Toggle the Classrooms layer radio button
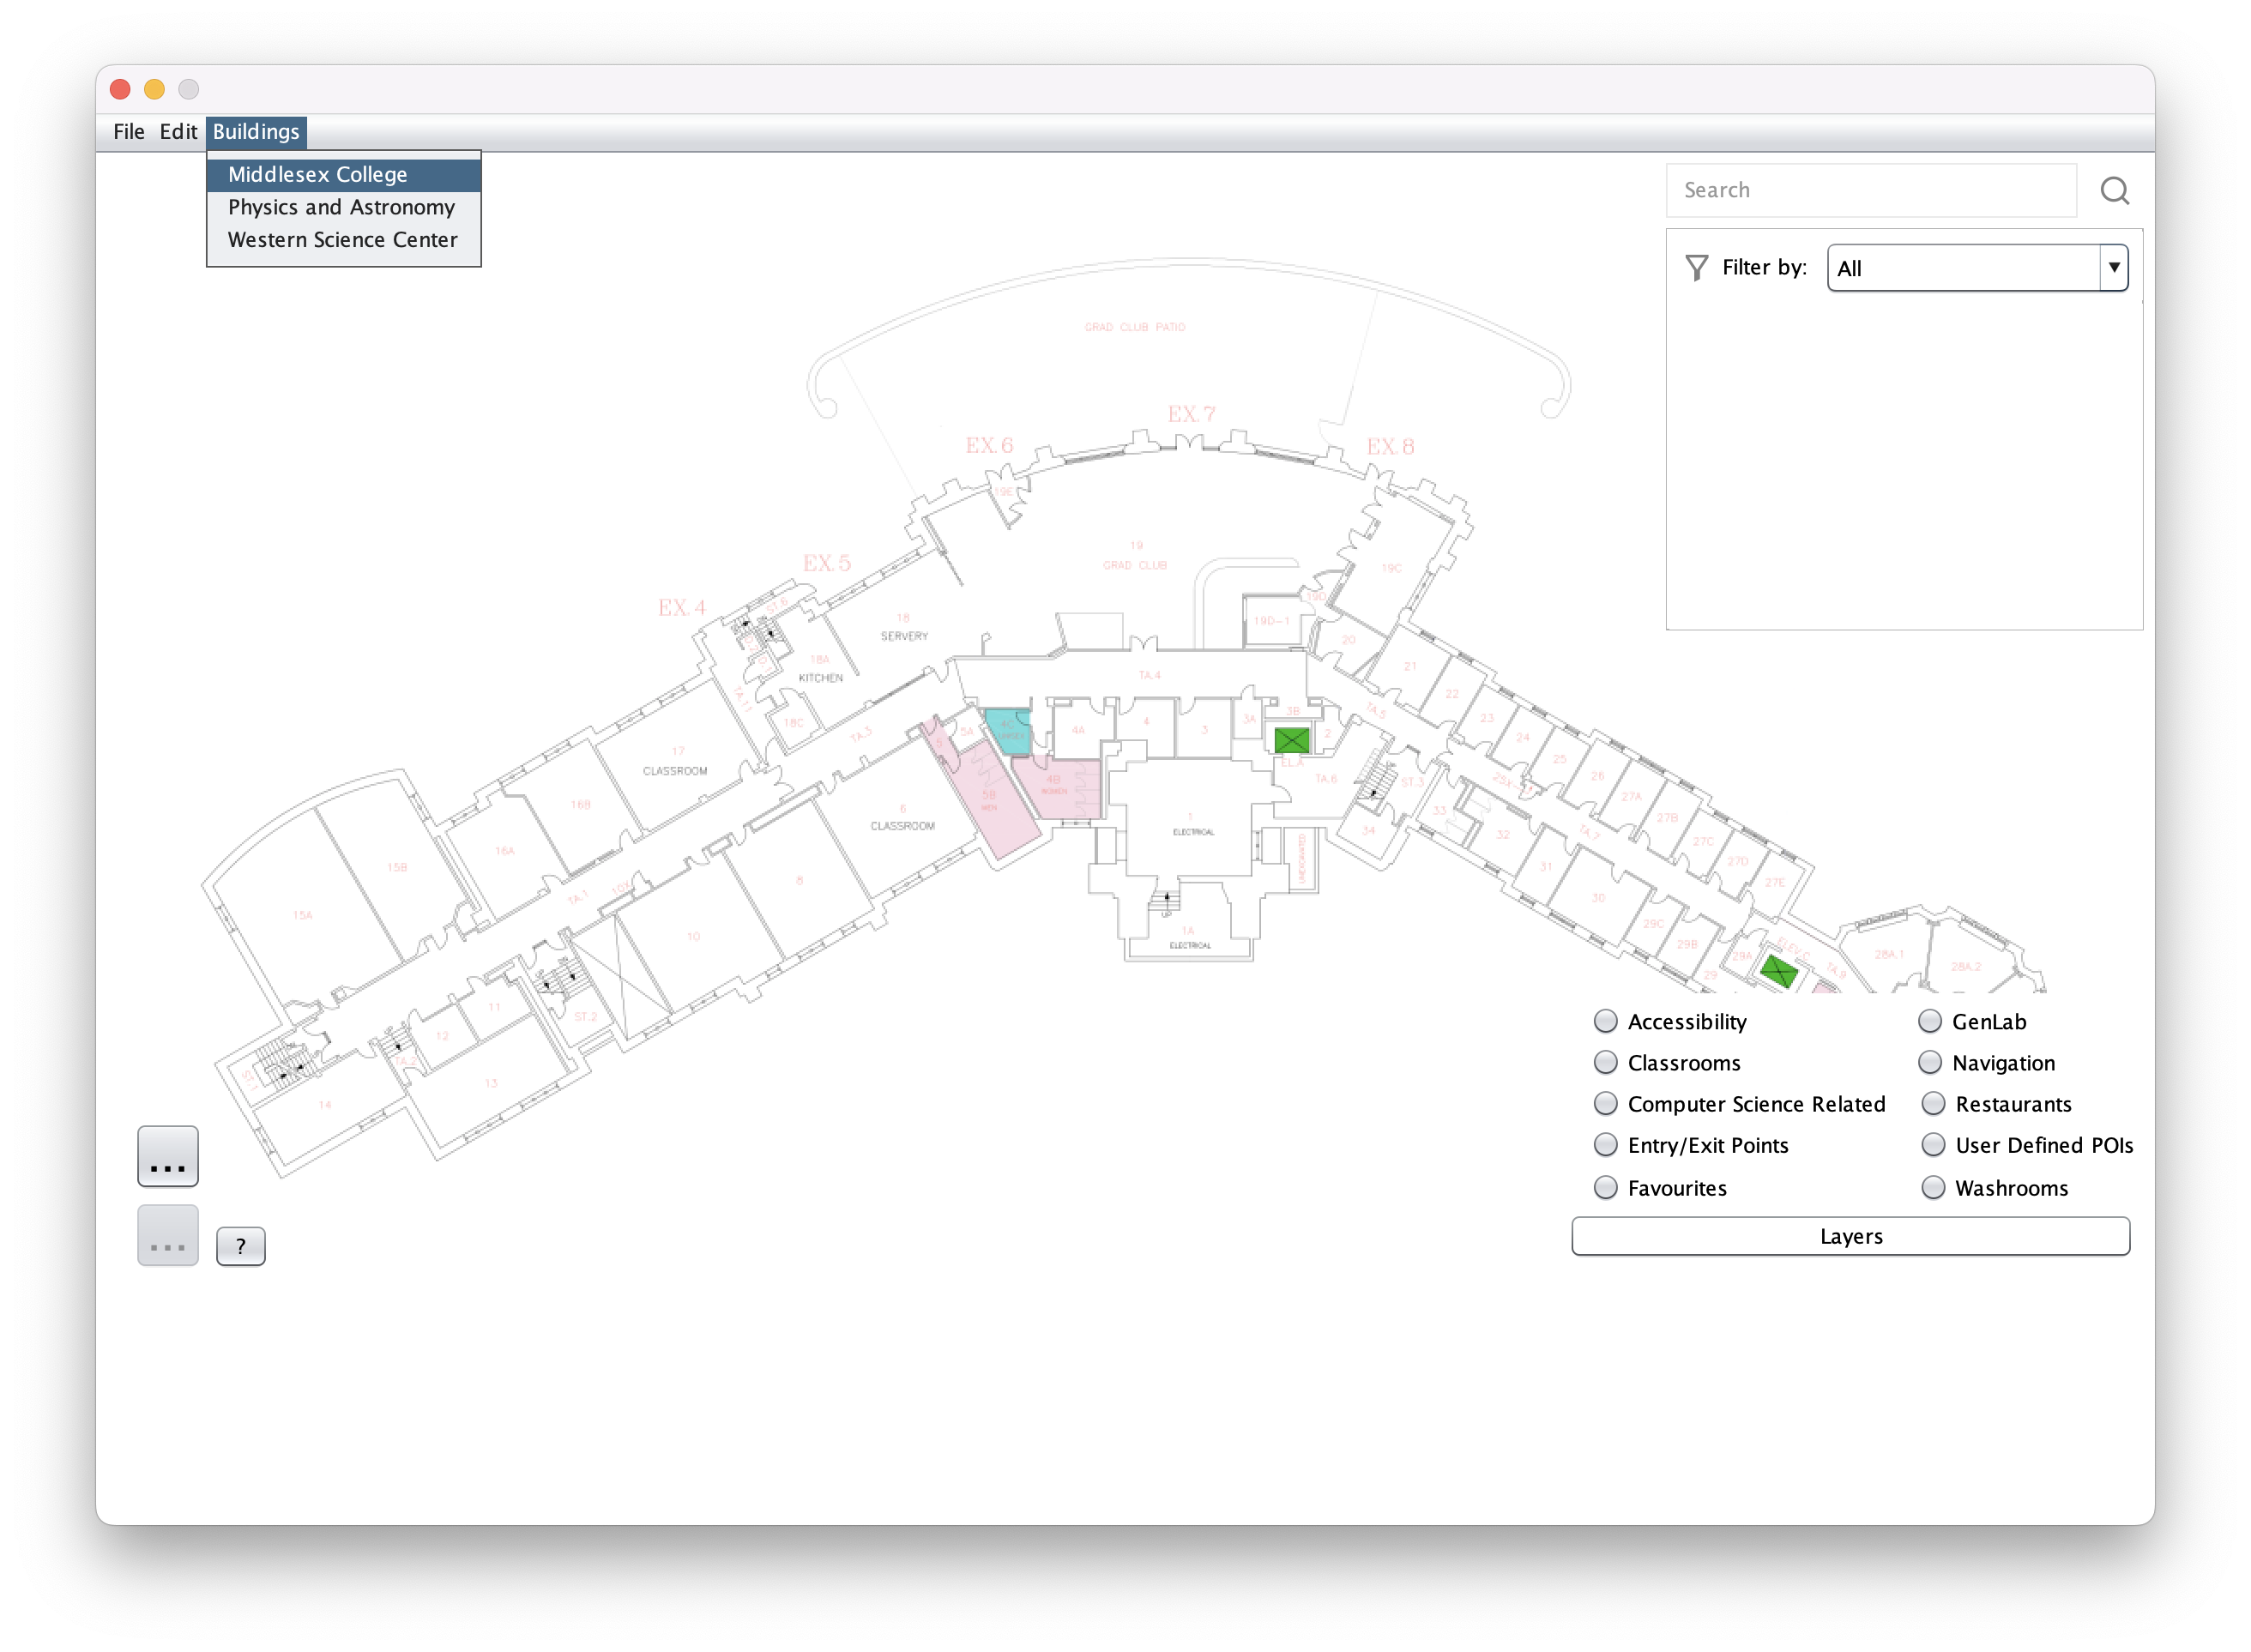Image resolution: width=2251 pixels, height=1652 pixels. click(1605, 1062)
